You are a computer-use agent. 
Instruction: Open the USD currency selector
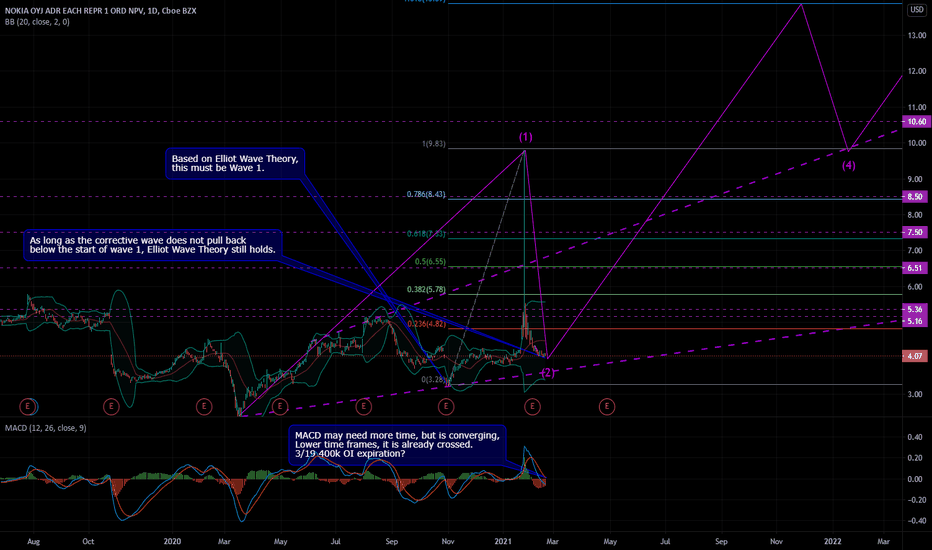(917, 10)
